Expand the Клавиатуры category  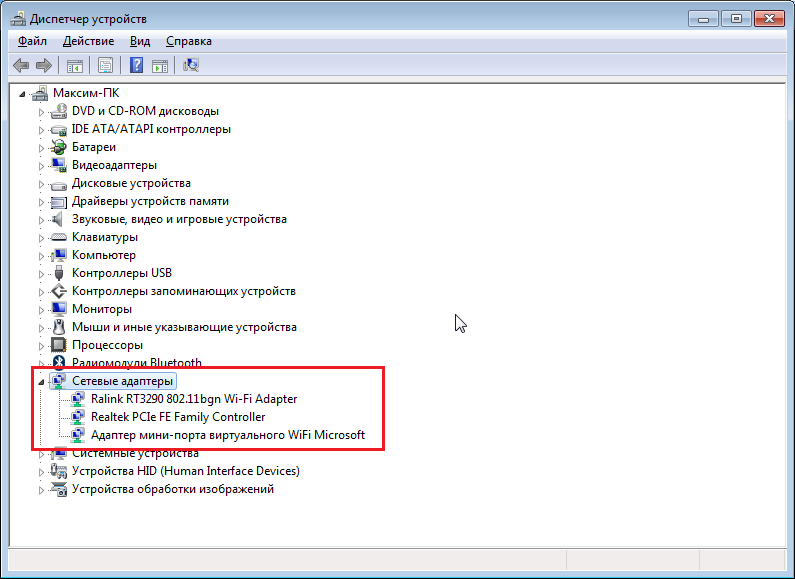point(41,238)
